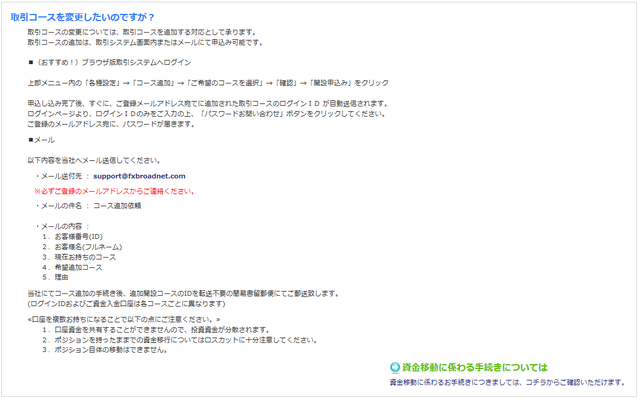Click the sentence beginning 当社にてコース追加の手続き後

click(183, 294)
